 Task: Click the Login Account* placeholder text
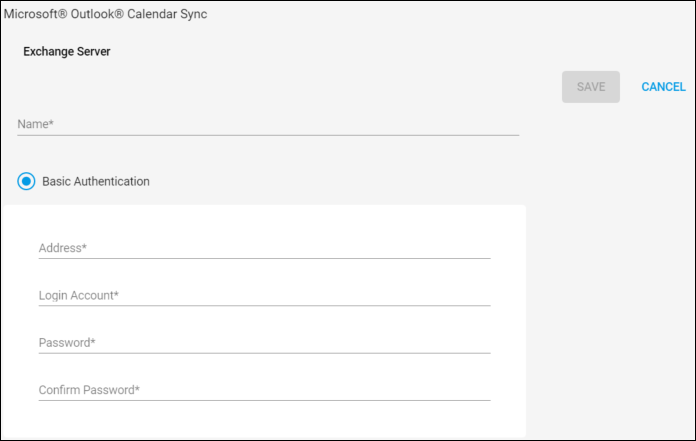79,295
